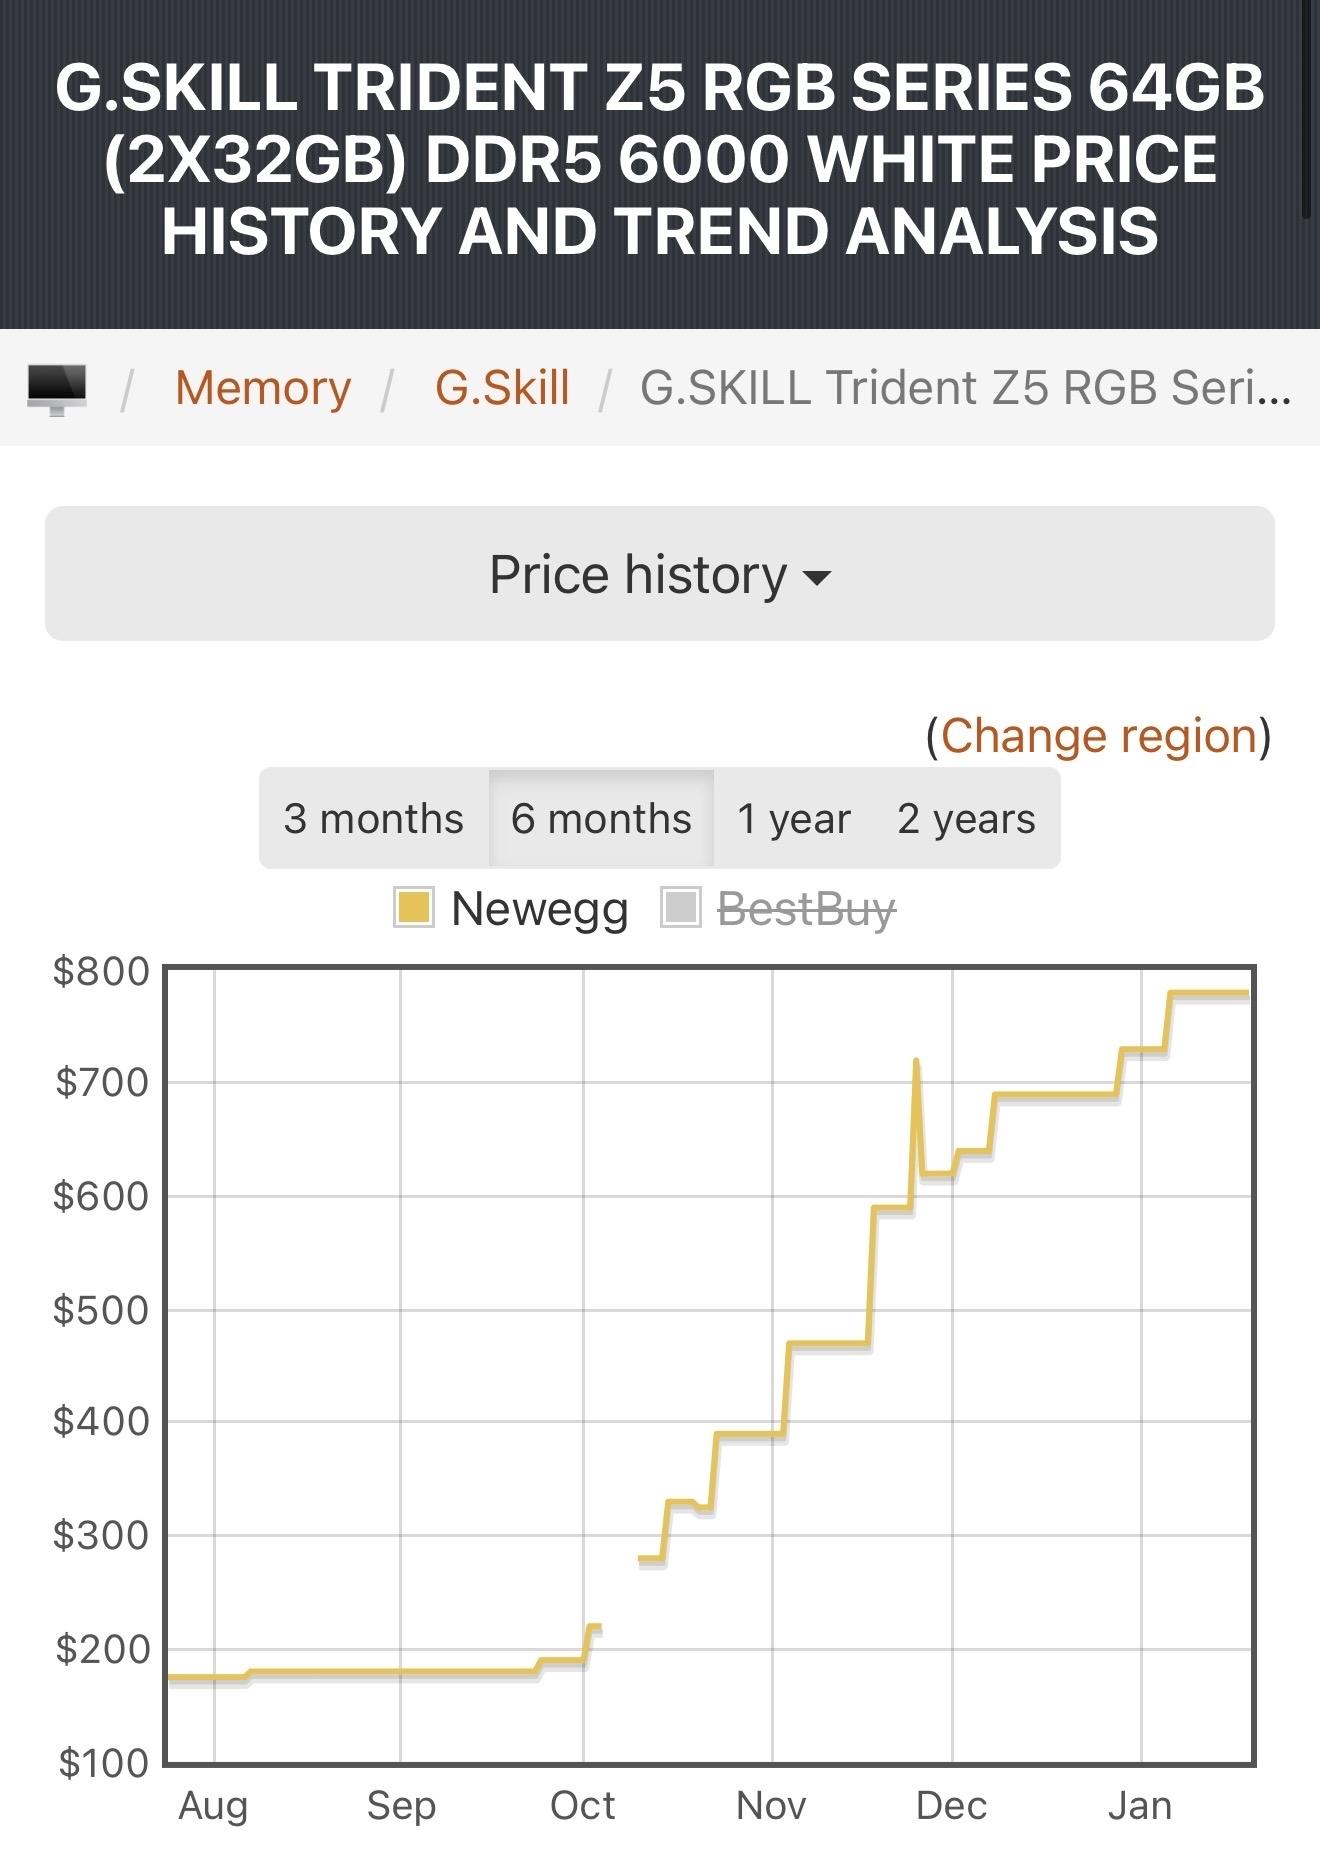Select the 3 months range tab
This screenshot has height=1854, width=1320.
[373, 819]
